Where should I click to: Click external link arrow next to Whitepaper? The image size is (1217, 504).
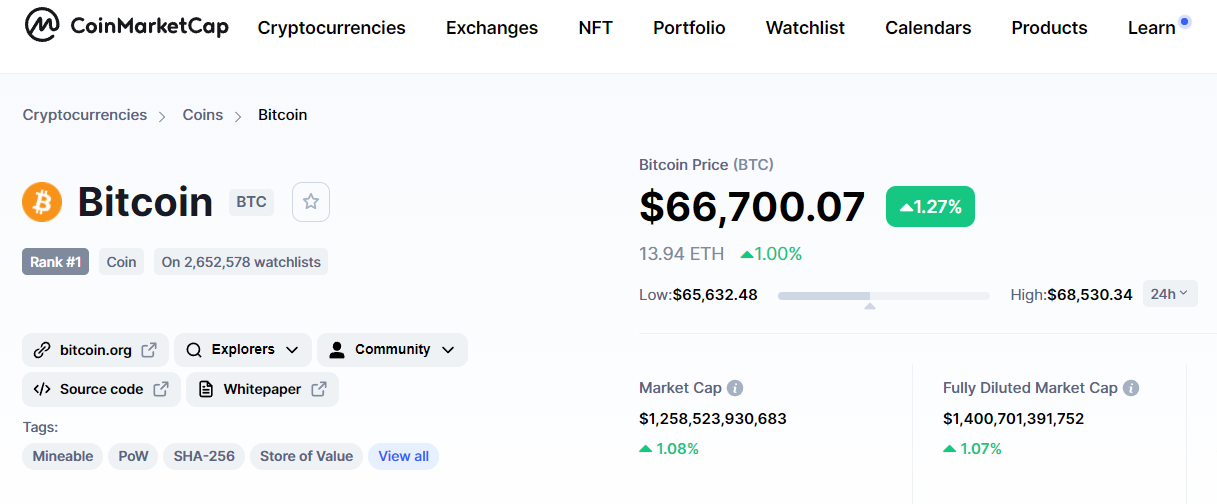[319, 390]
